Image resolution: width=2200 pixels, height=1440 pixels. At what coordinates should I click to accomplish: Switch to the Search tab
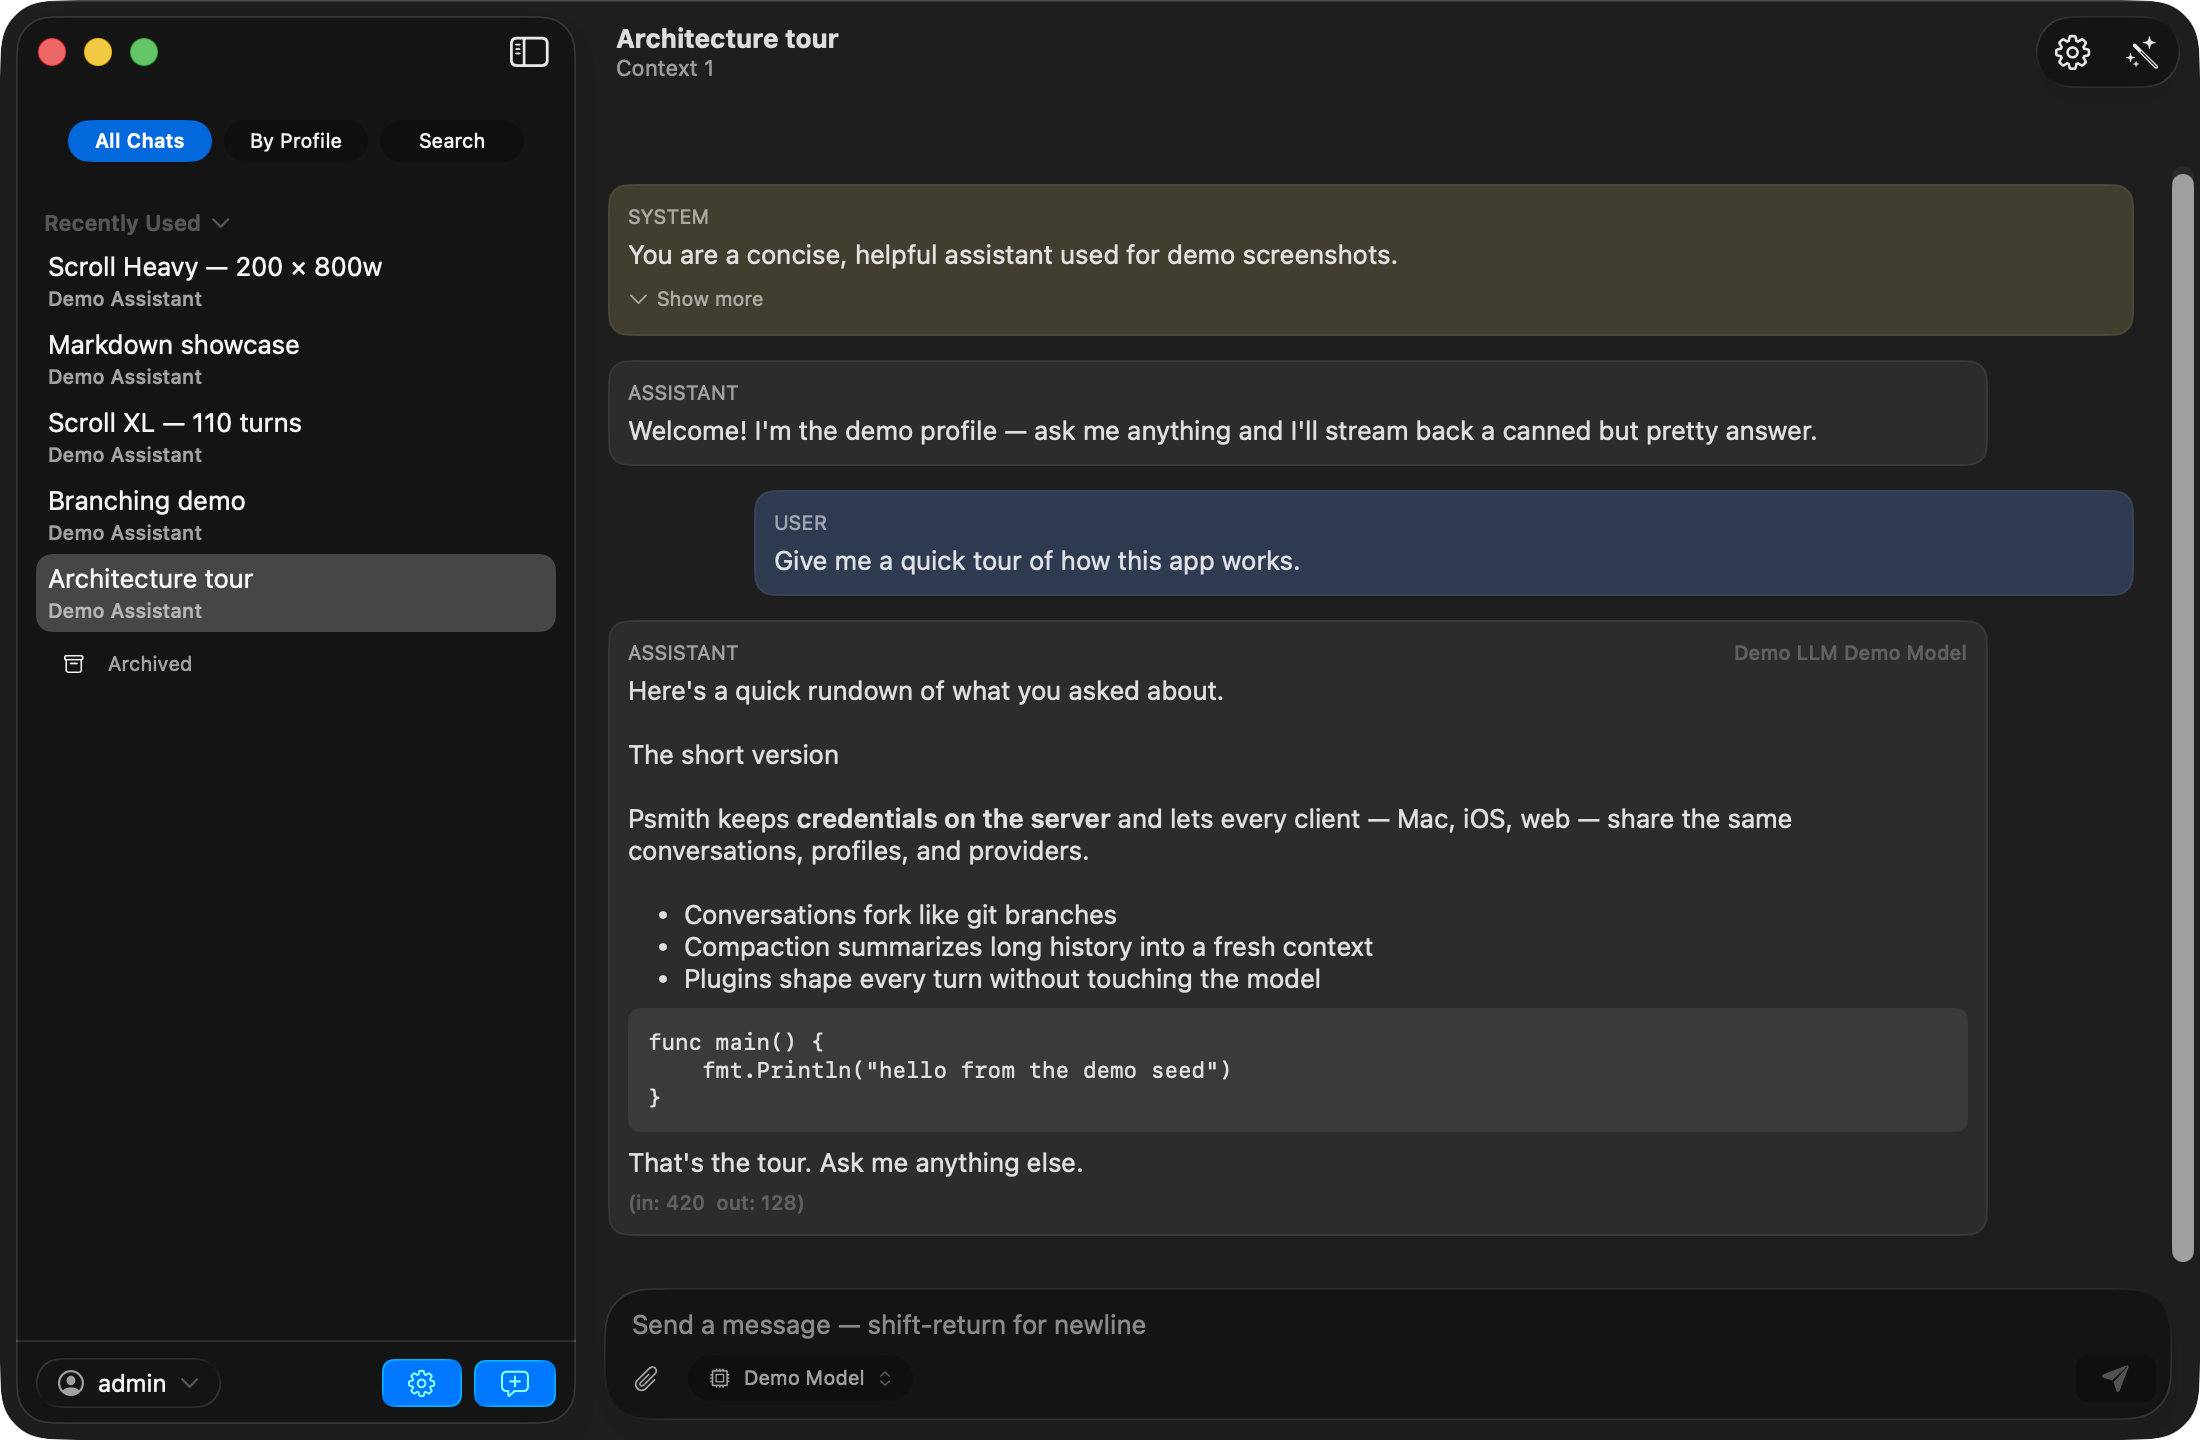(x=452, y=141)
